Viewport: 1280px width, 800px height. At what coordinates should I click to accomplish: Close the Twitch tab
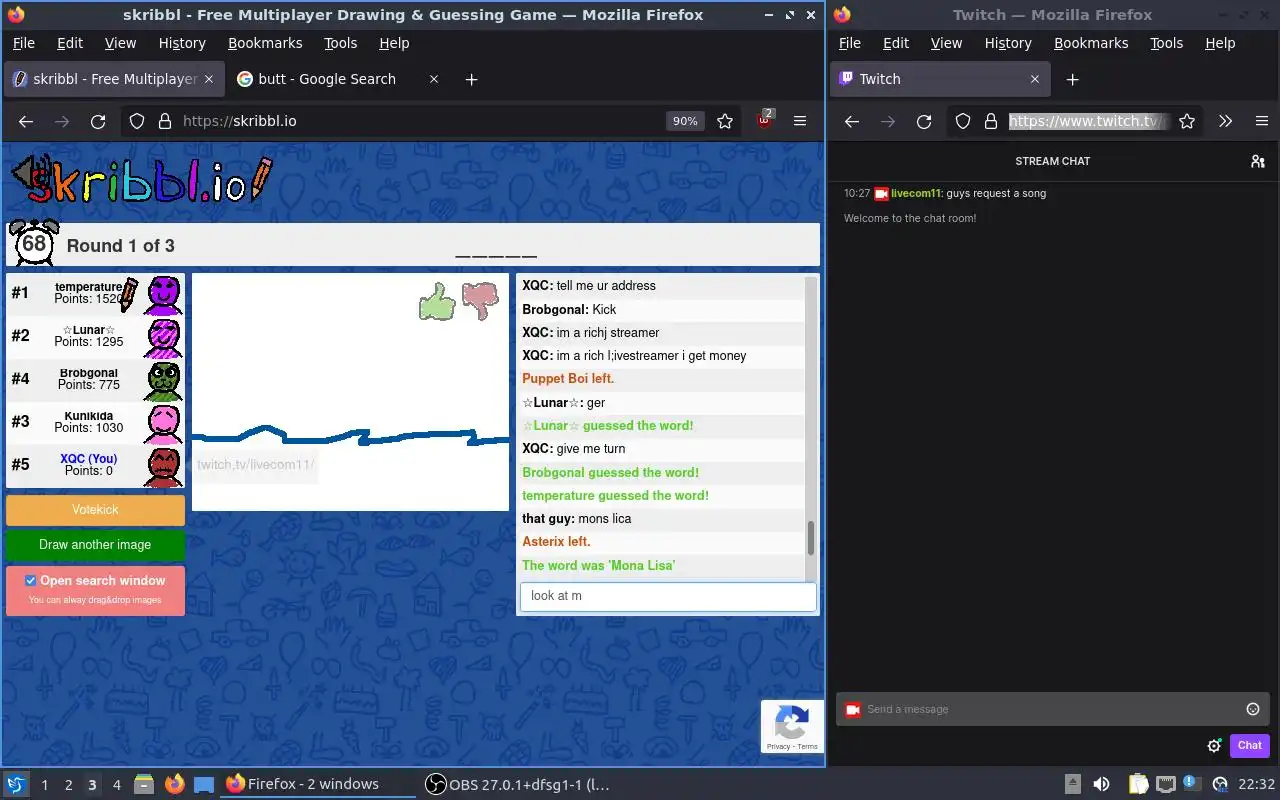(x=1034, y=79)
